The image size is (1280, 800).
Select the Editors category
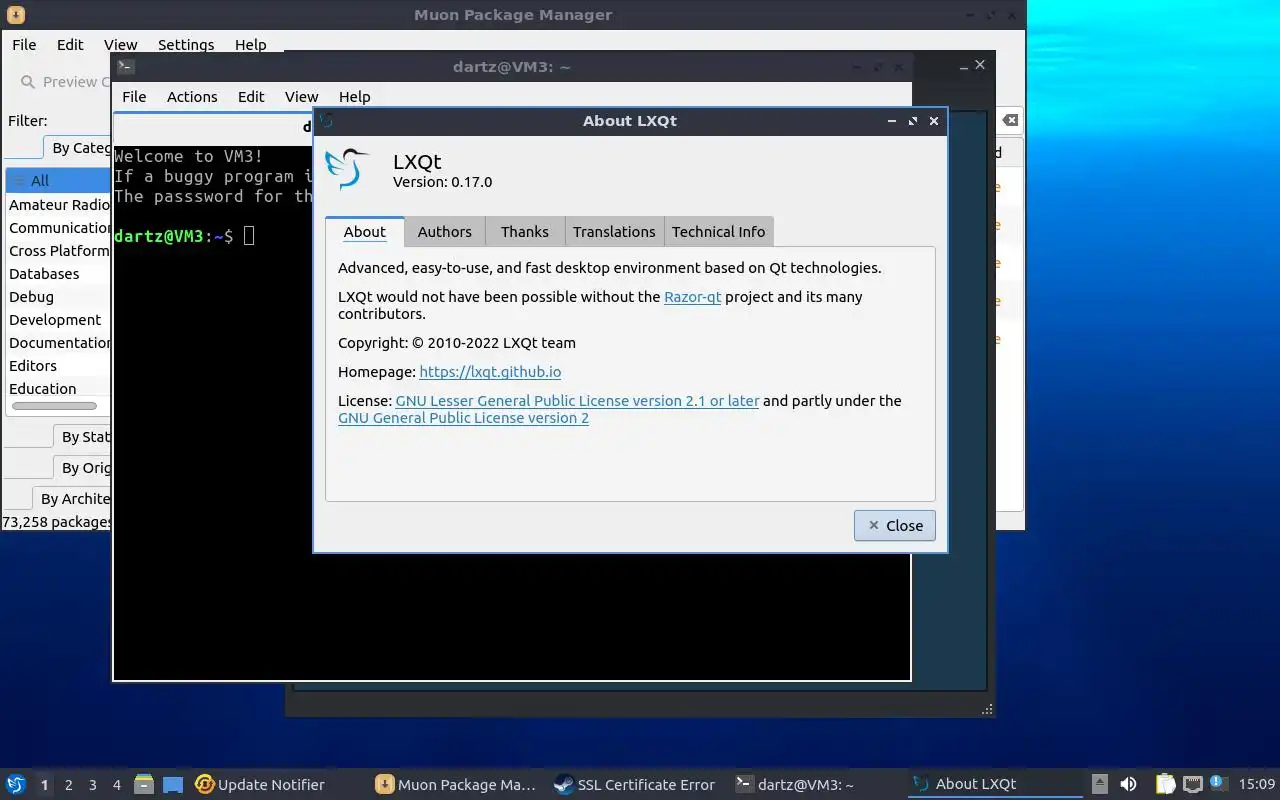coord(59,365)
